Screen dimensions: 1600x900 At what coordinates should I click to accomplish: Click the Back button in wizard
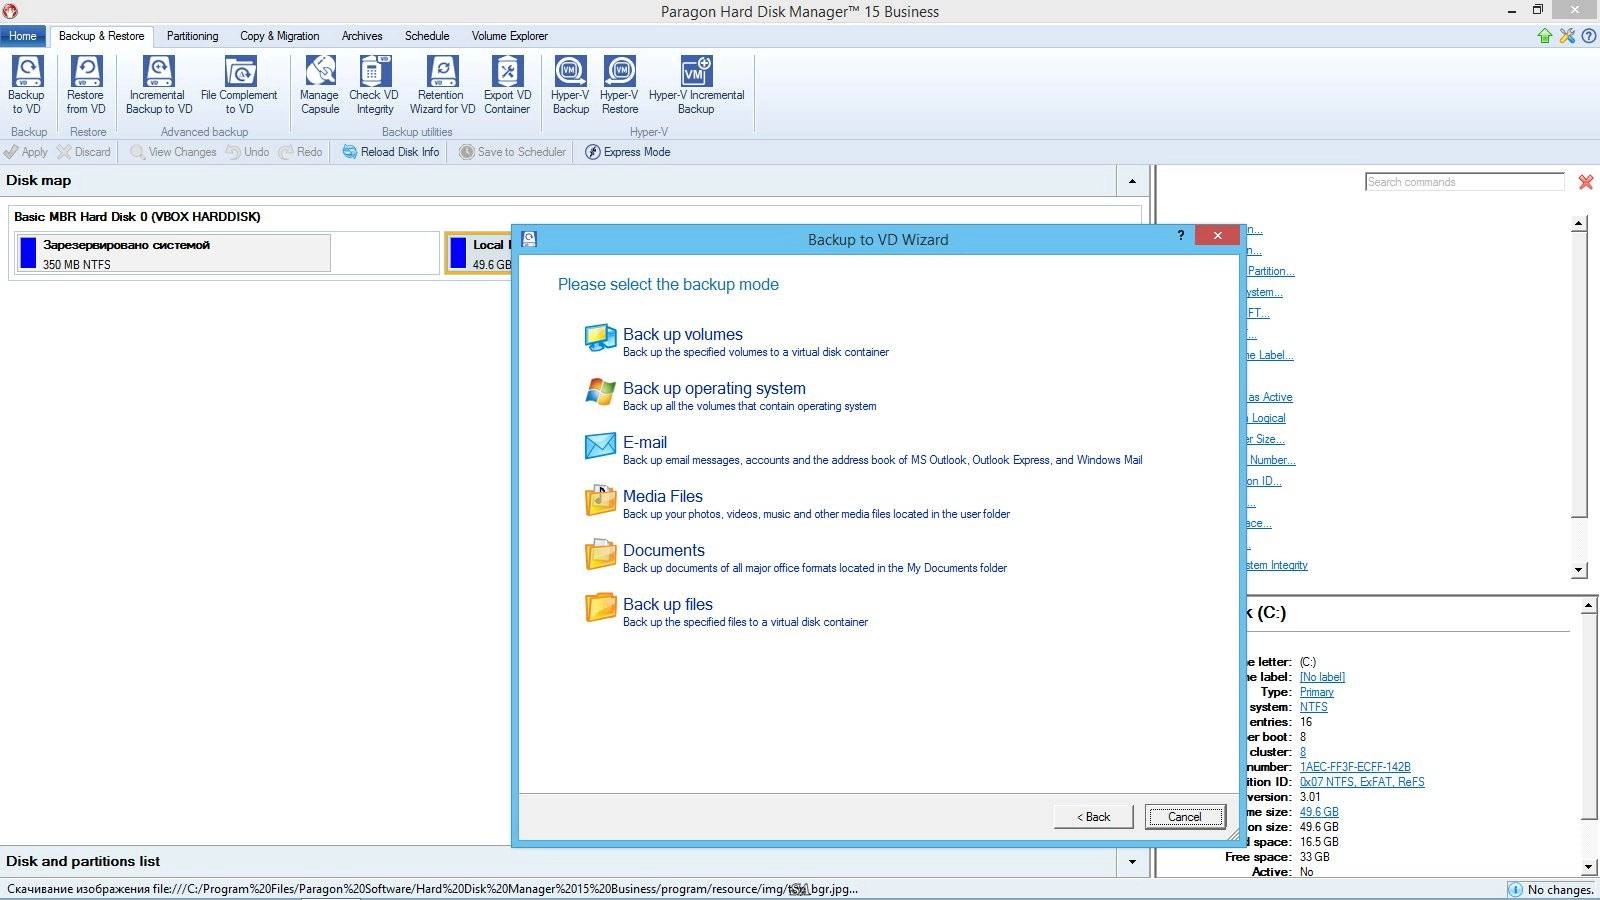pyautogui.click(x=1093, y=817)
